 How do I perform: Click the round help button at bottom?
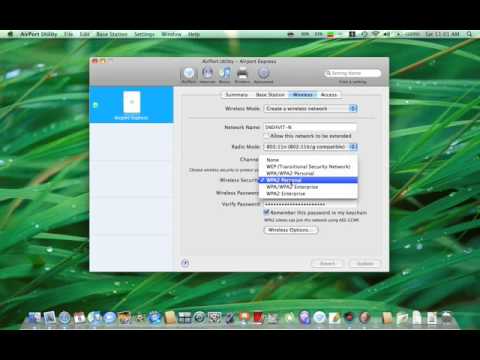[185, 263]
